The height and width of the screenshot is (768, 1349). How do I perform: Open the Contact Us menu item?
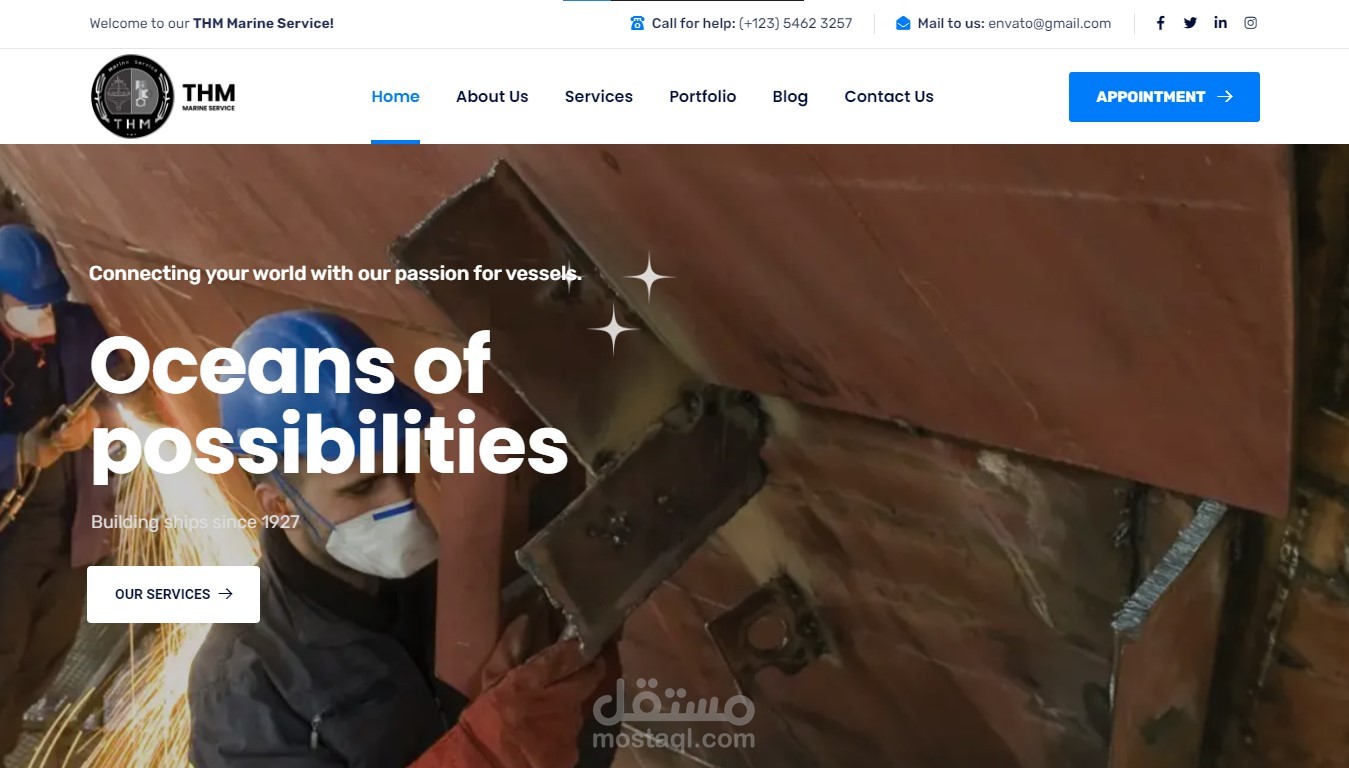click(889, 97)
